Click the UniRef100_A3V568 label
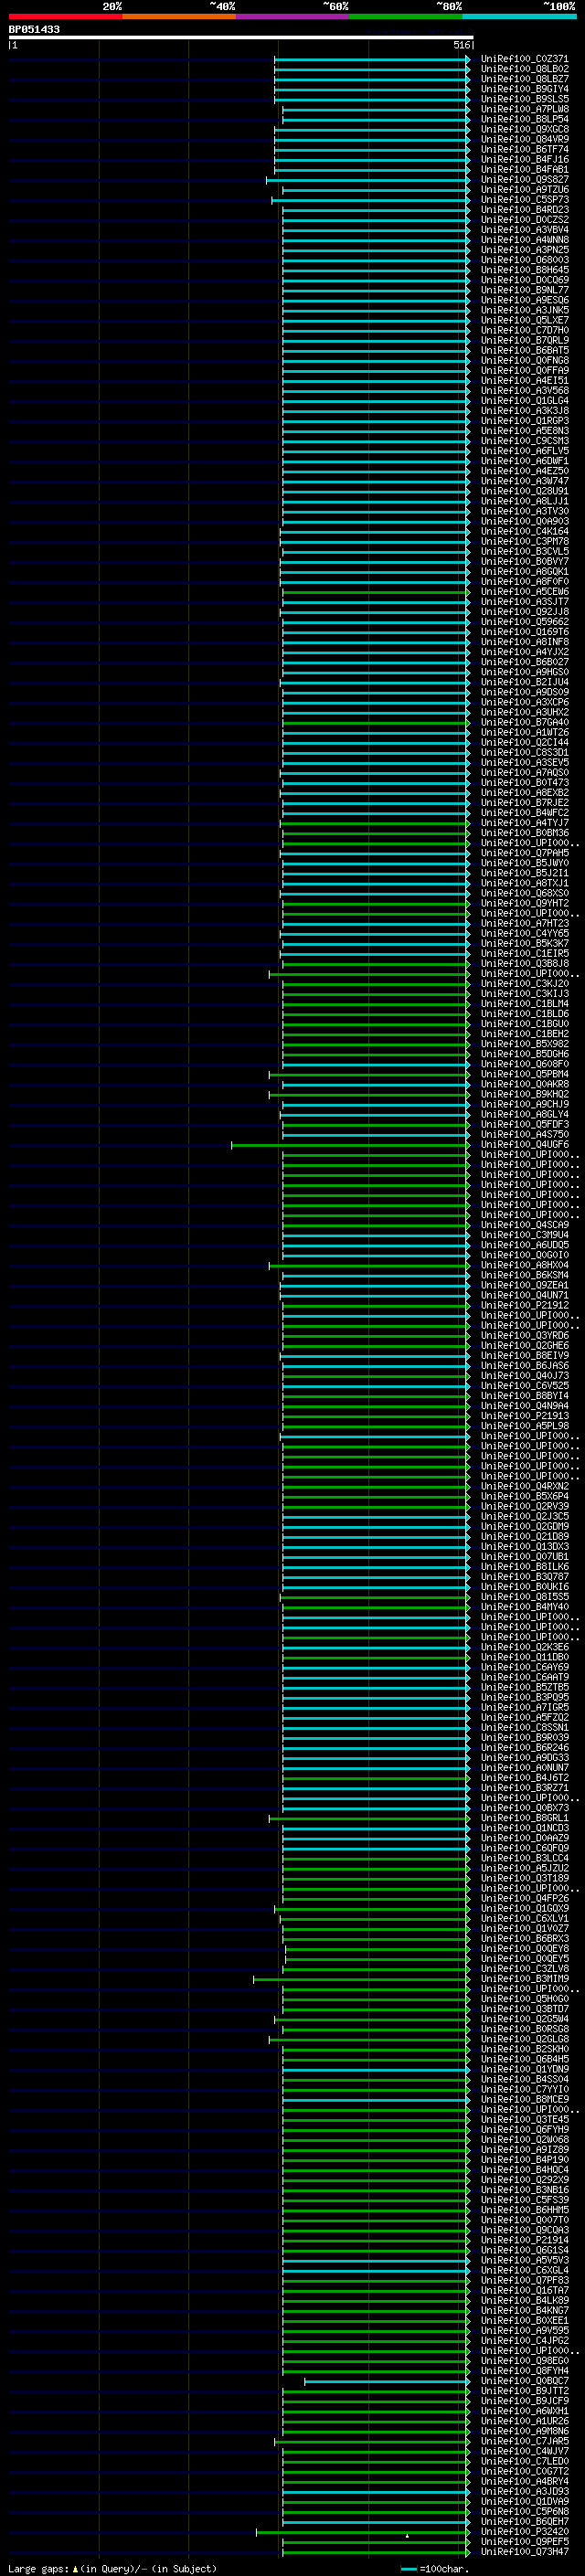Viewport: 585px width, 2576px height. point(524,391)
